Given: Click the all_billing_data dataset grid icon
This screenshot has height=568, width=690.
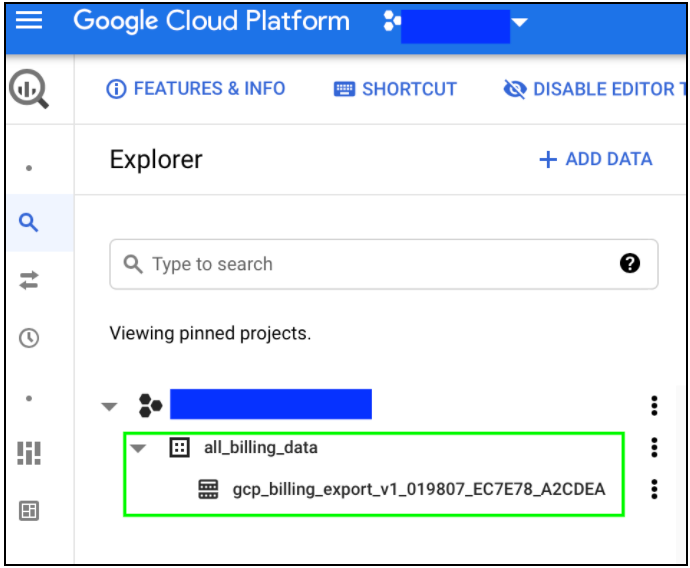Looking at the screenshot, I should coord(180,448).
